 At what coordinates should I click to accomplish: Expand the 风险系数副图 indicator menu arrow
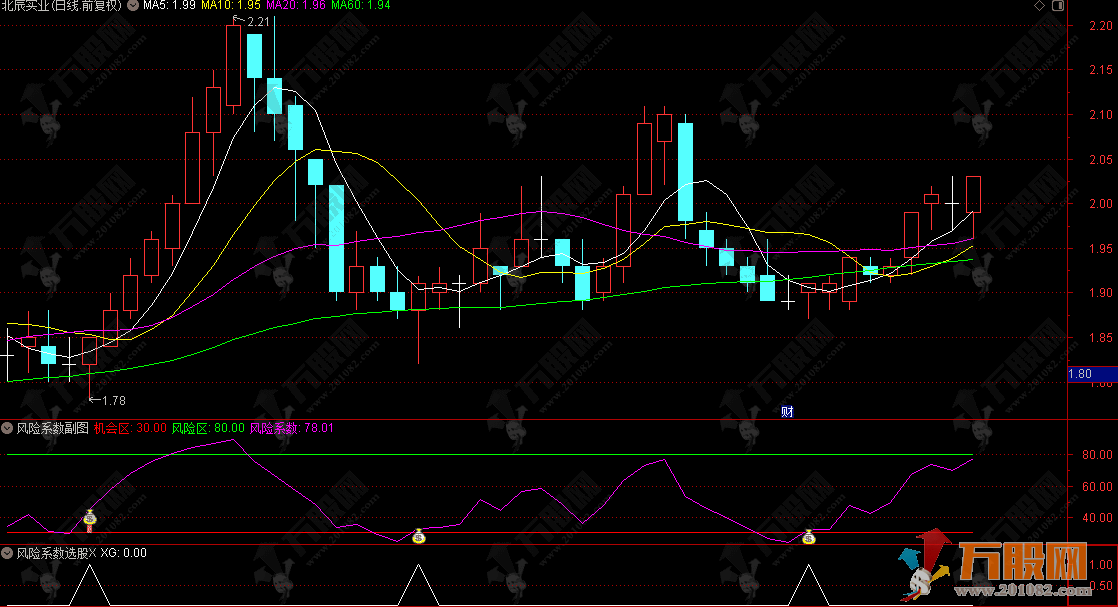(8, 428)
